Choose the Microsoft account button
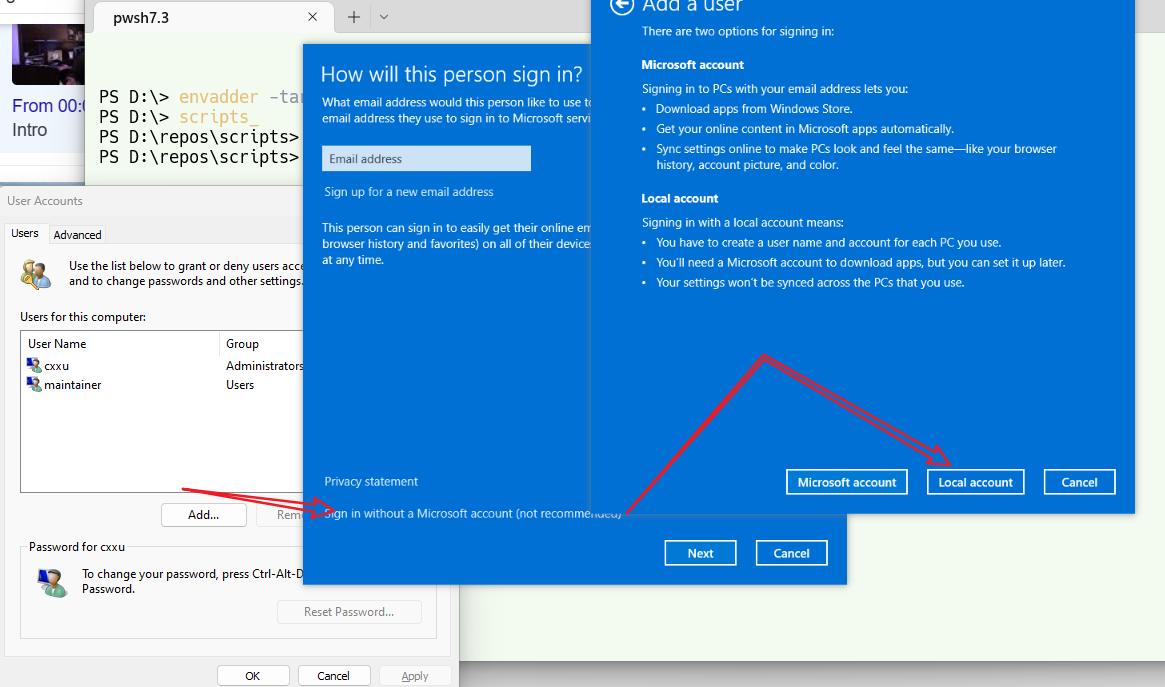 [x=847, y=482]
